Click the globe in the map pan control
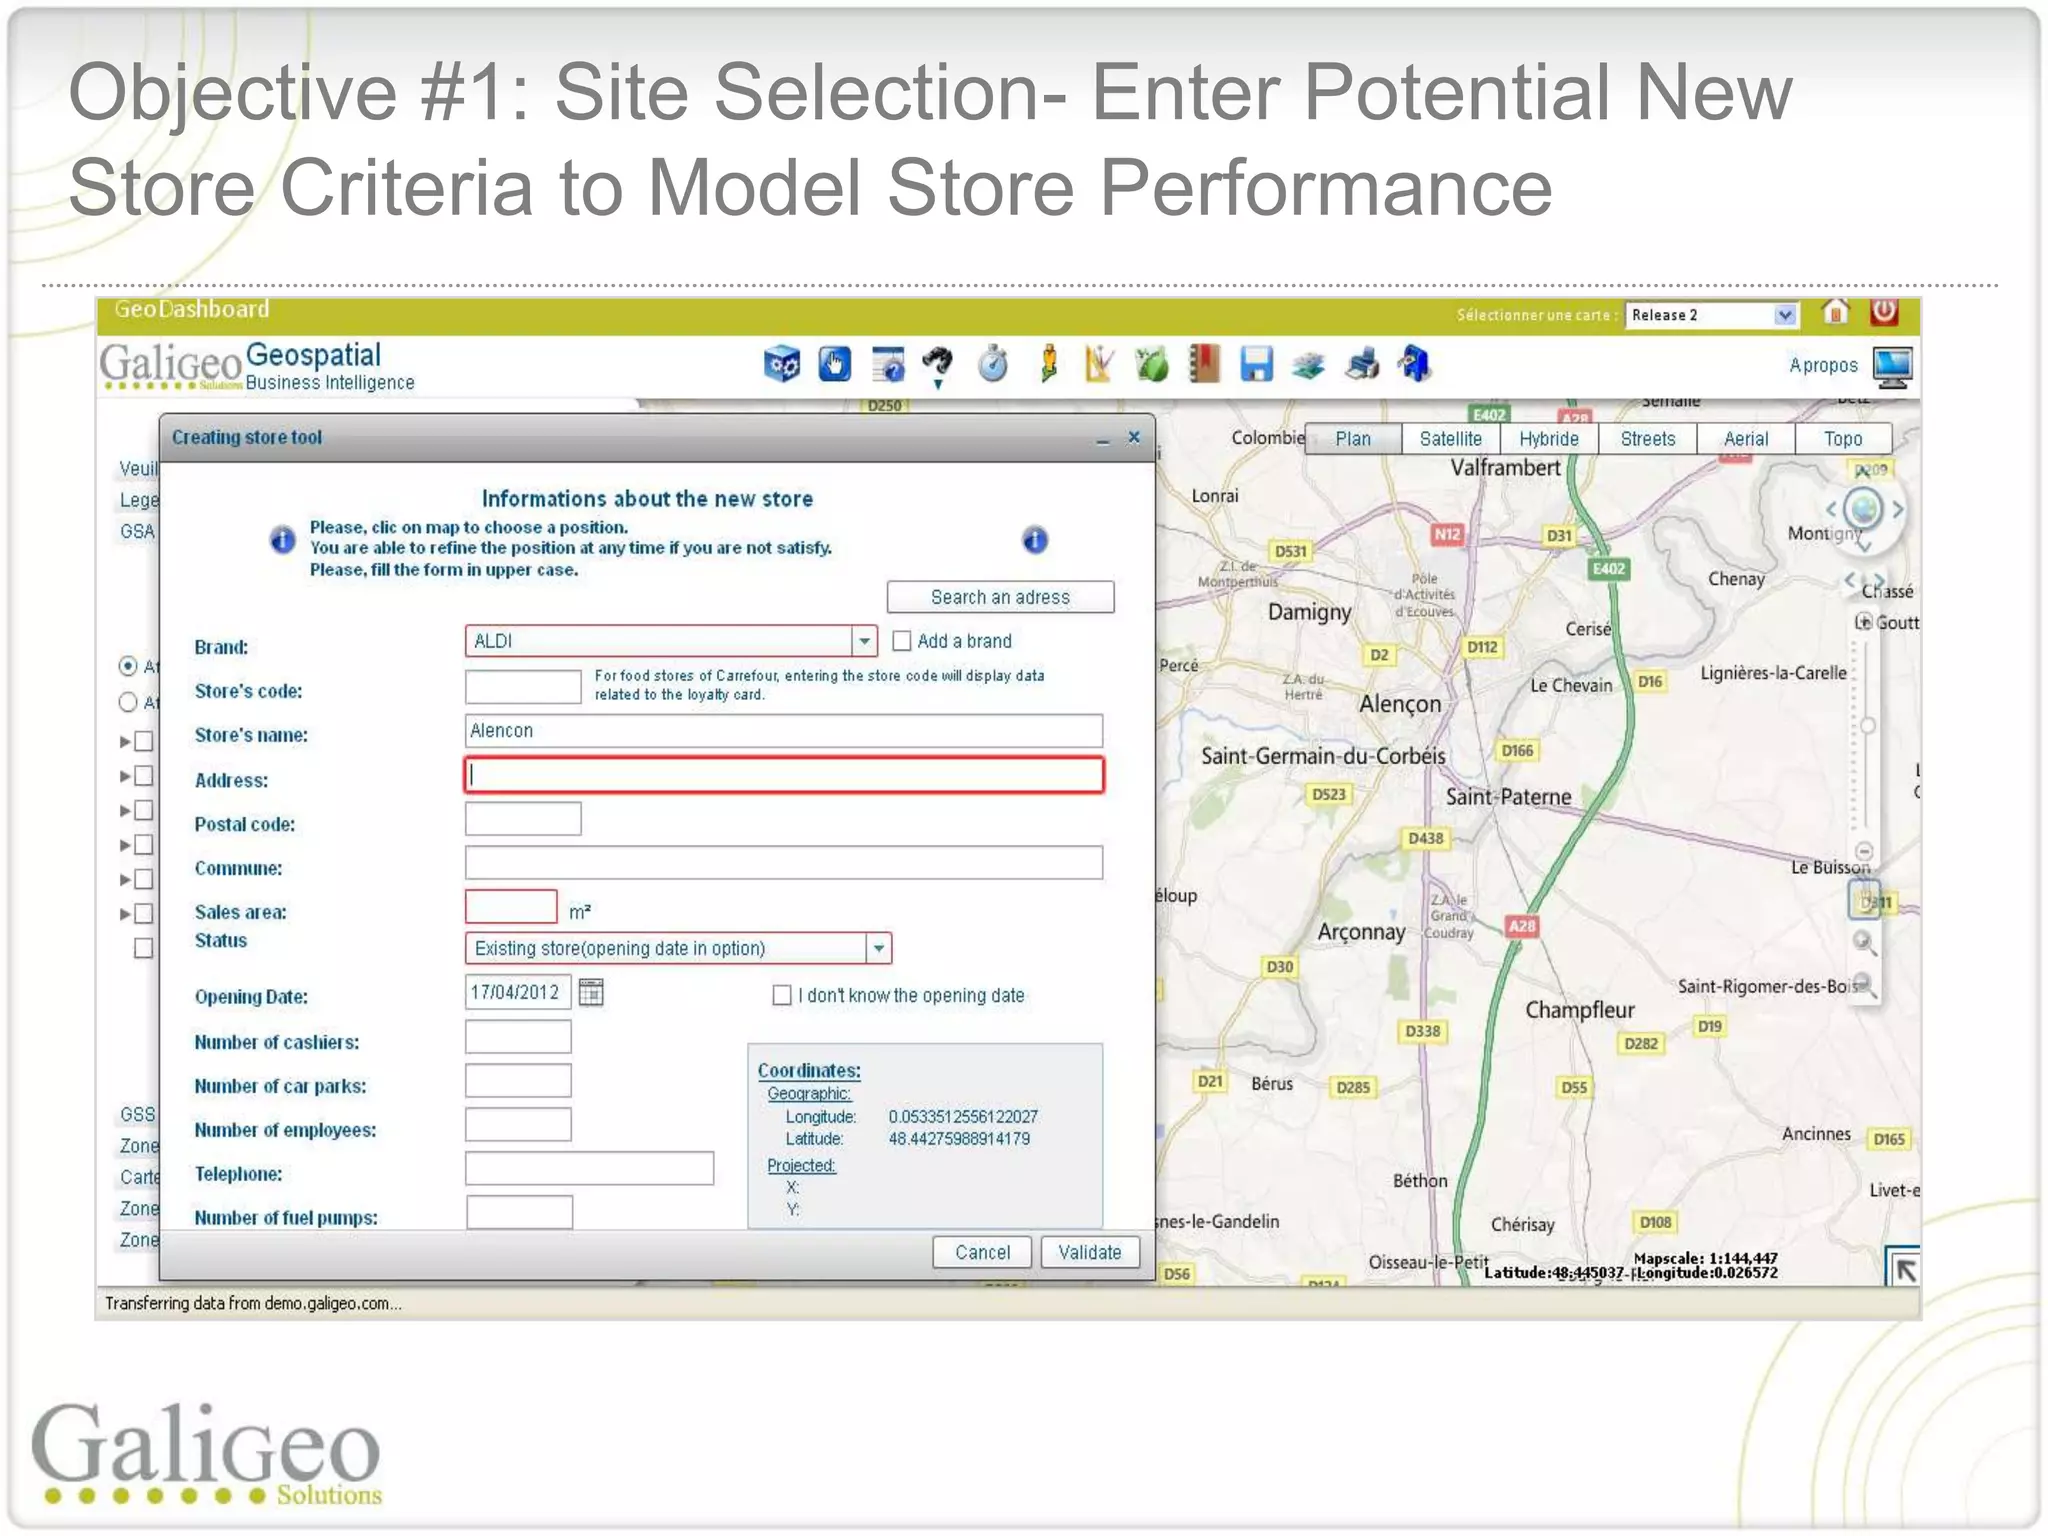Viewport: 2048px width, 1536px height. pos(1864,509)
